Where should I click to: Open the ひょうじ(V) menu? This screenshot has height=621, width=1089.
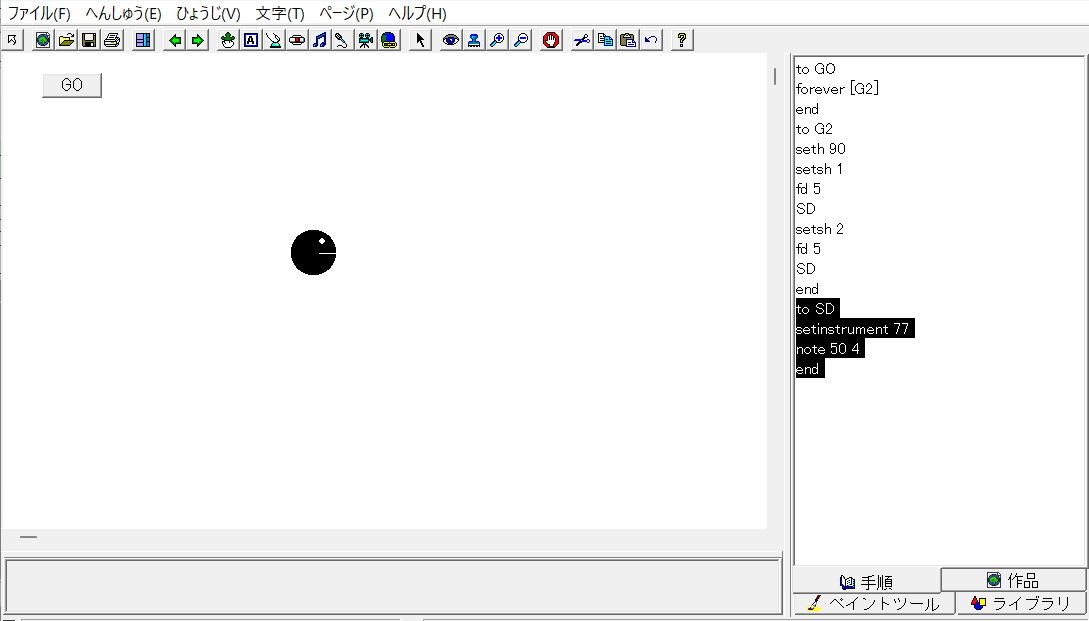tap(208, 13)
